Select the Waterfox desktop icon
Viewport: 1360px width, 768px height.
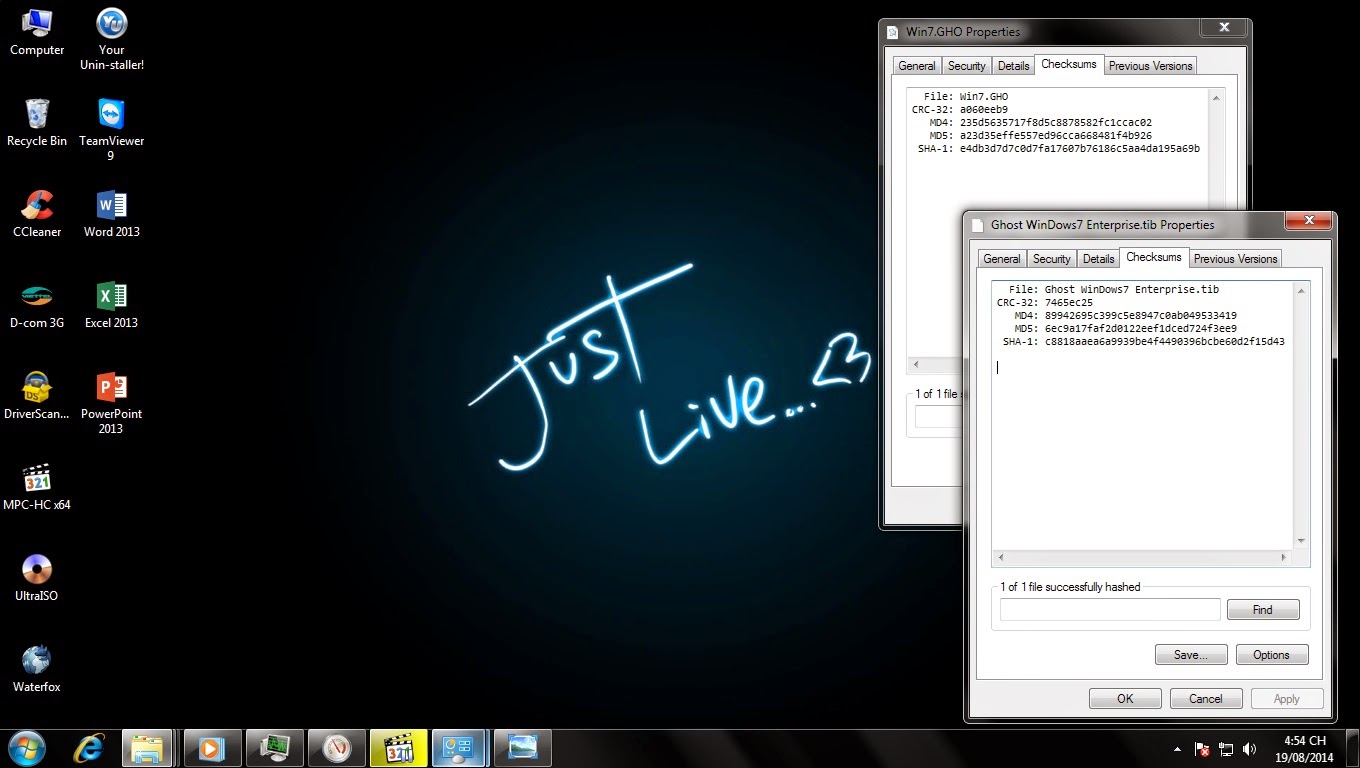pyautogui.click(x=37, y=668)
